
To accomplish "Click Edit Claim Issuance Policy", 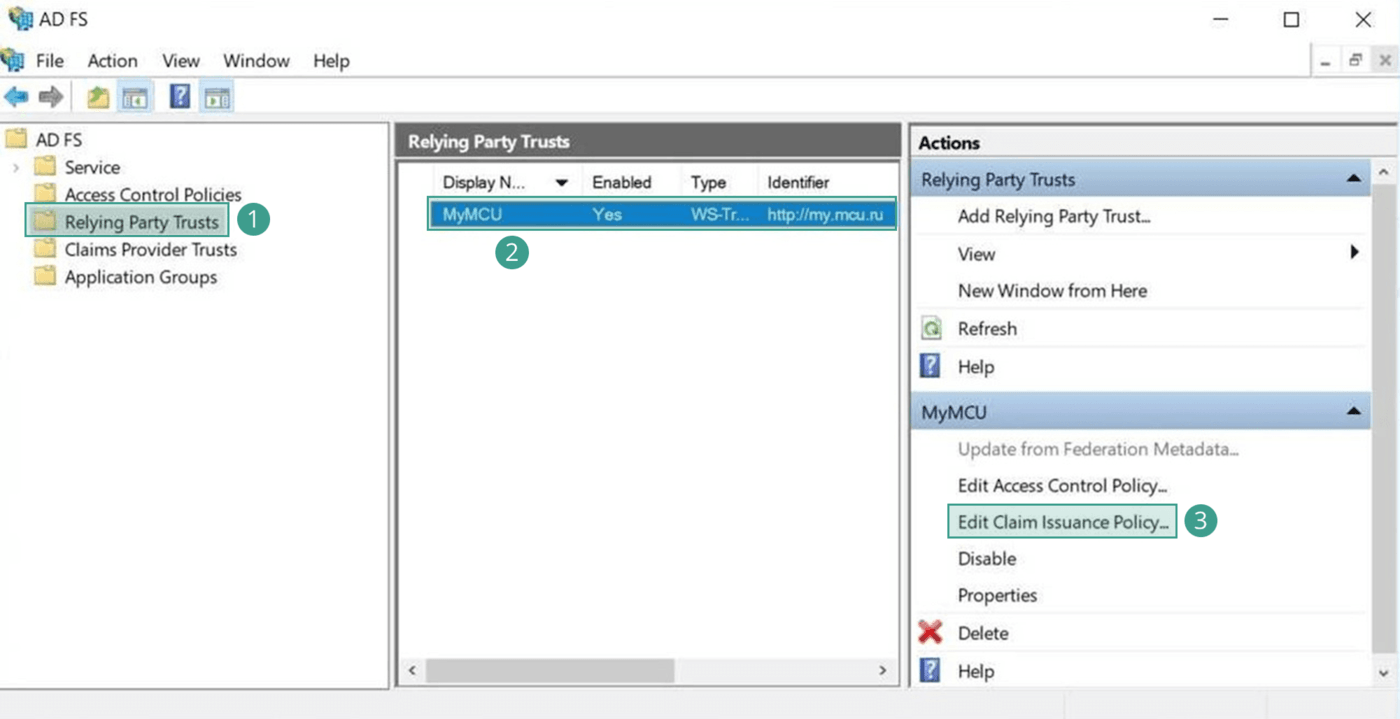I will tap(1062, 522).
